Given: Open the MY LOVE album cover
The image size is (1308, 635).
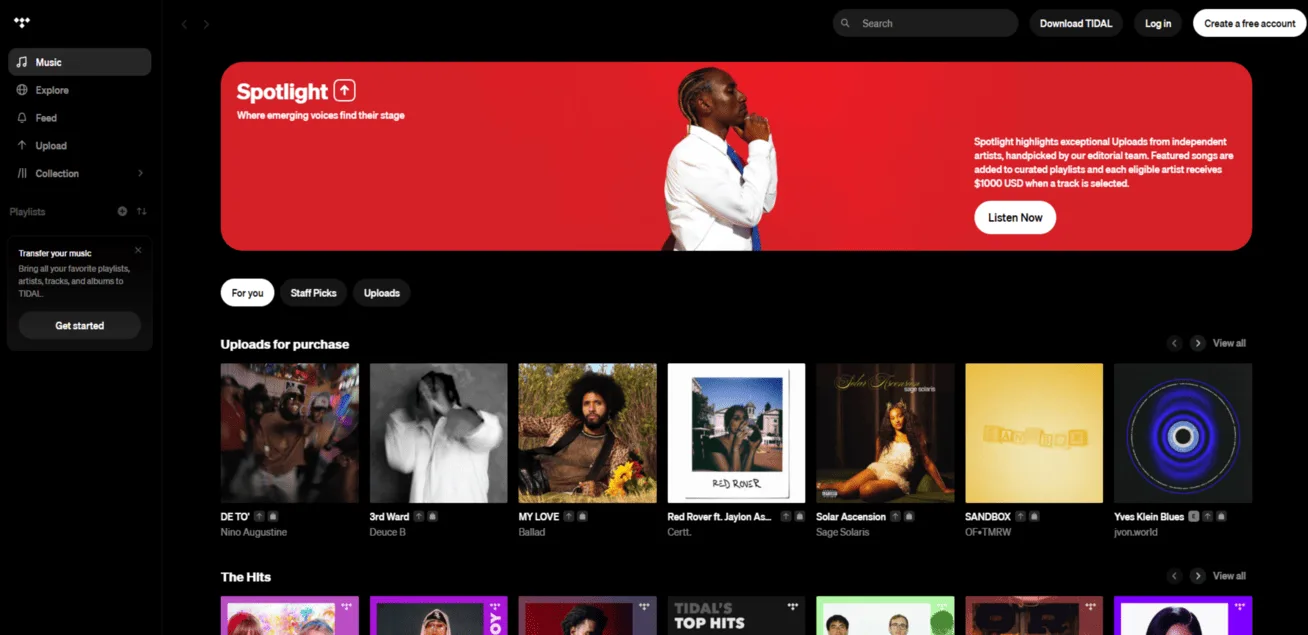Looking at the screenshot, I should point(588,433).
